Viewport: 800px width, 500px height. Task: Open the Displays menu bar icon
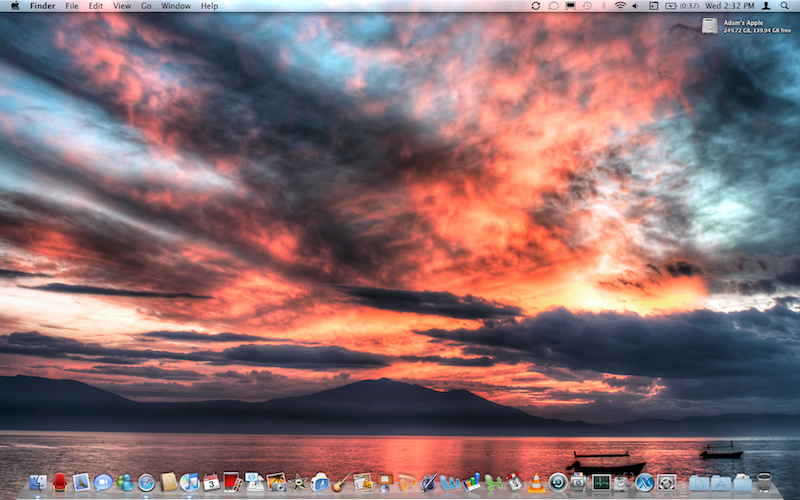tap(570, 6)
